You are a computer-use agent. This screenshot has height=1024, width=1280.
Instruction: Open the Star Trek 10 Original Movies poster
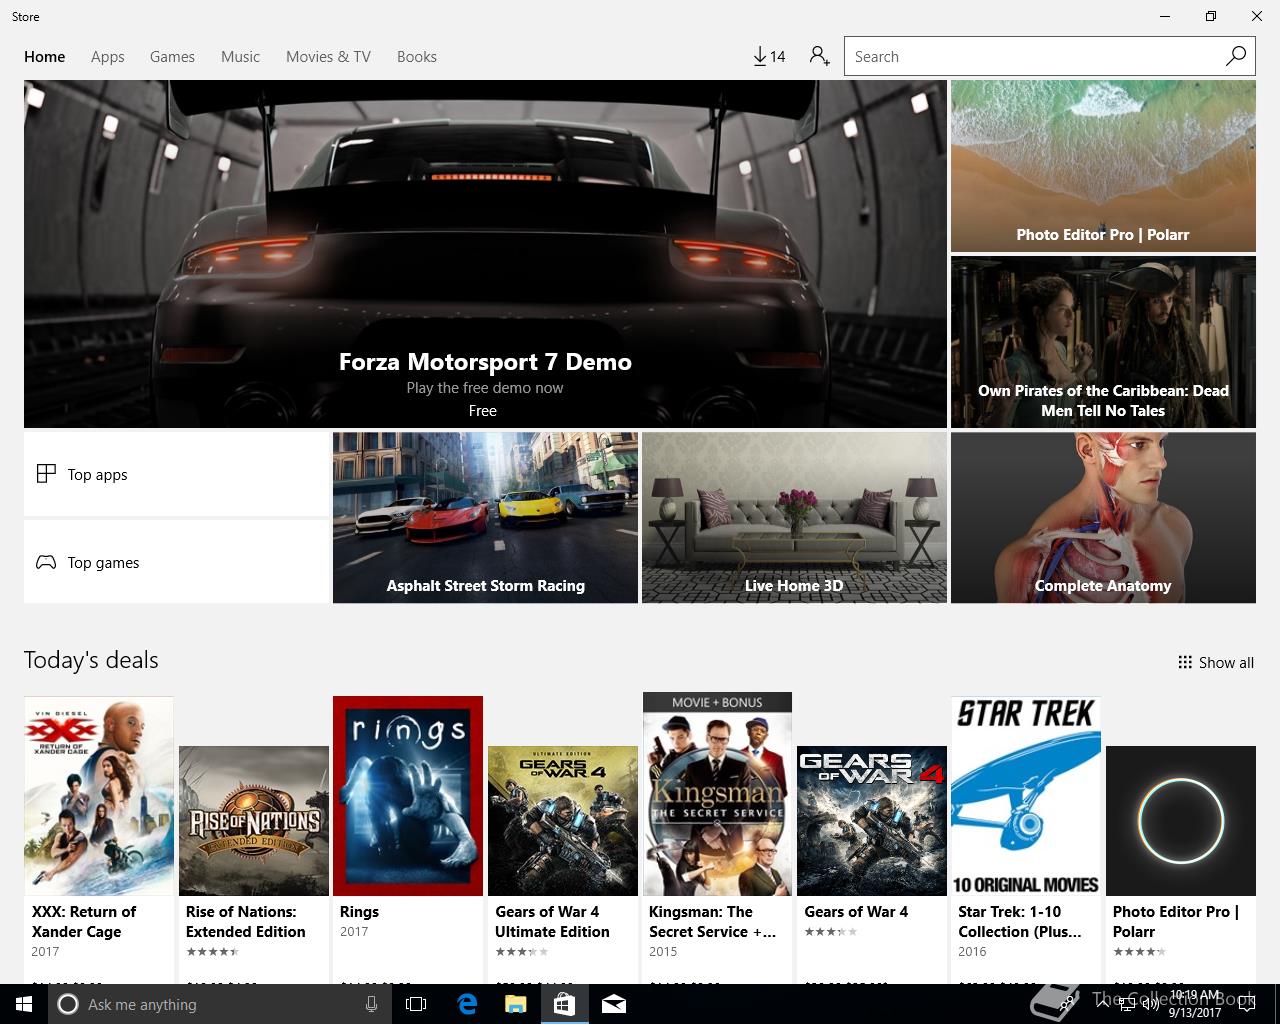1026,796
